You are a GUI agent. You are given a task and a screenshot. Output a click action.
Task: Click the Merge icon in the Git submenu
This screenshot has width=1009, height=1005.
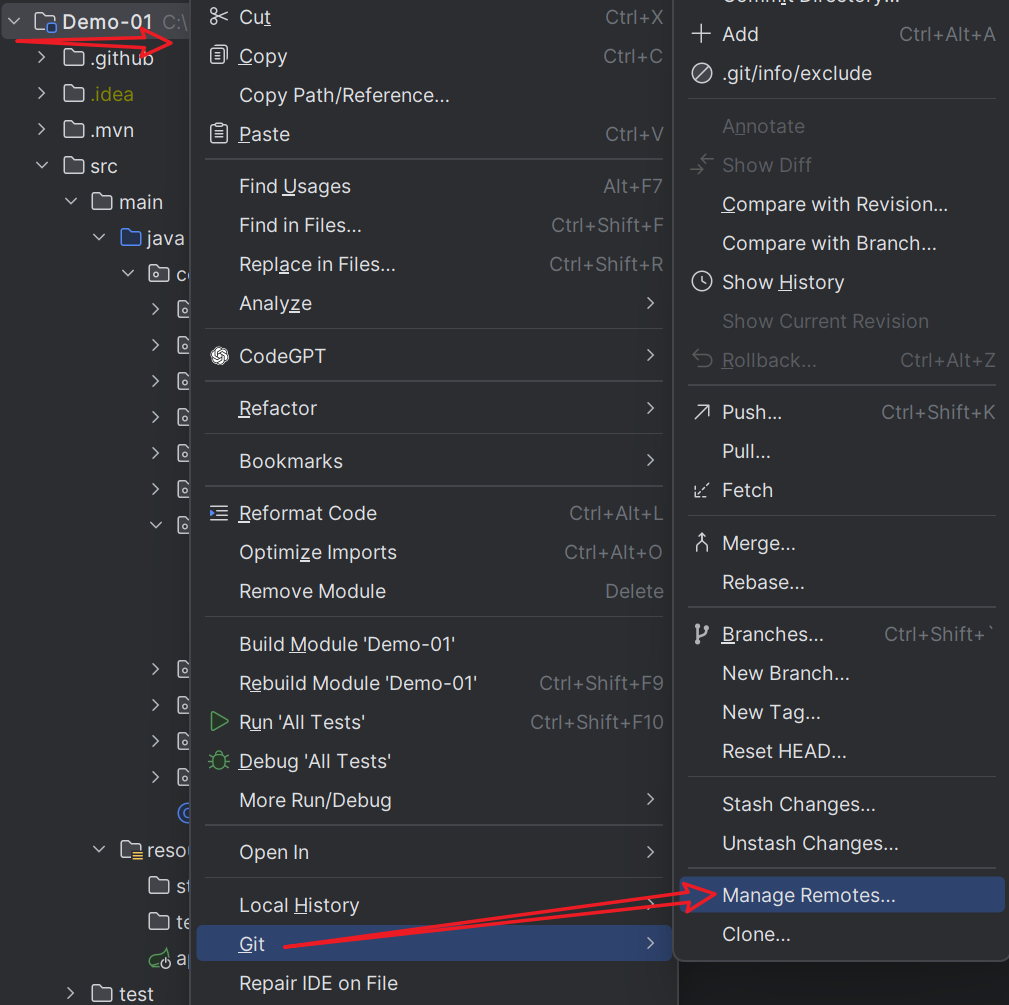point(701,543)
